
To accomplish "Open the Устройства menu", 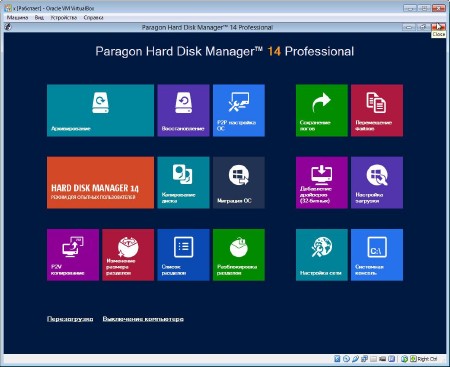I will click(64, 18).
